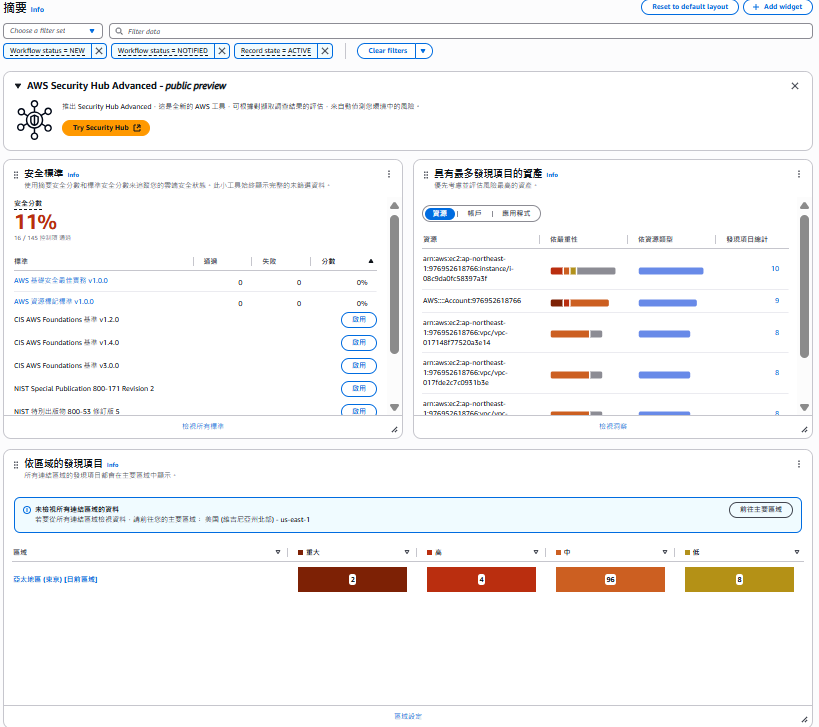Viewport: 819px width, 727px height.
Task: Click resize handle of 依區域的發現項目 widget
Action: click(804, 720)
